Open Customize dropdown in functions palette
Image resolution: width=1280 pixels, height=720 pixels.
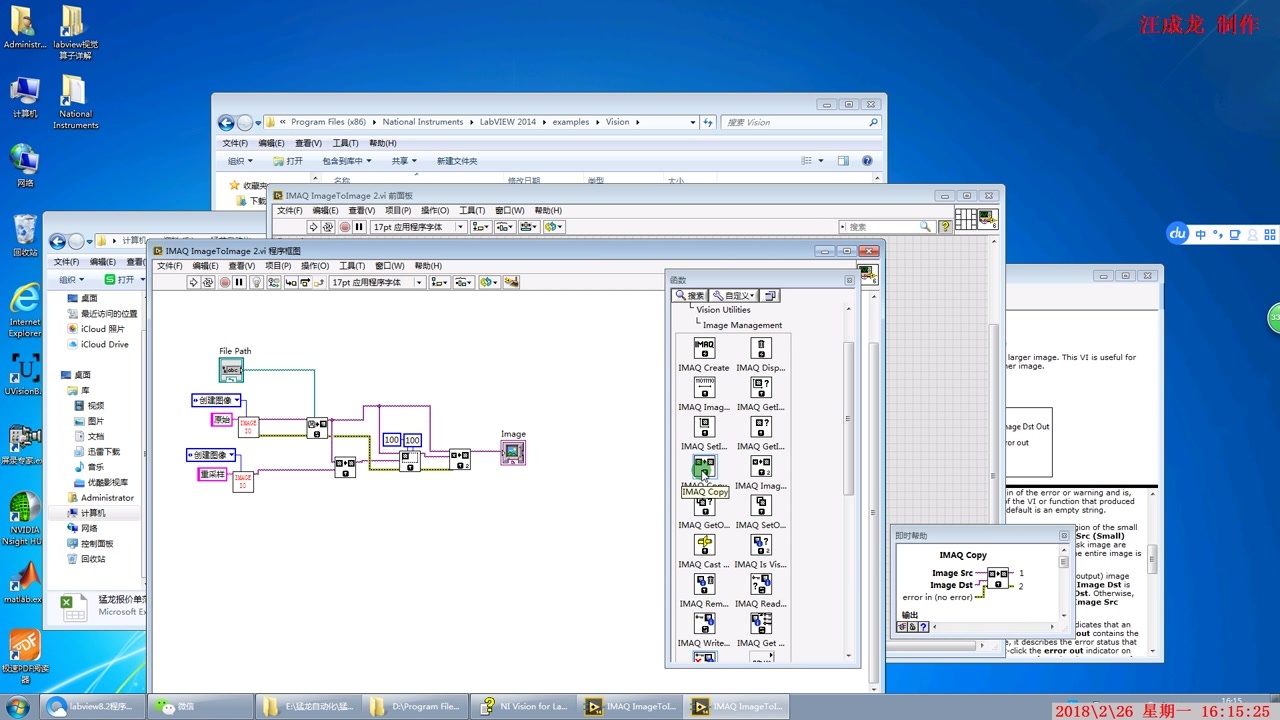click(733, 295)
